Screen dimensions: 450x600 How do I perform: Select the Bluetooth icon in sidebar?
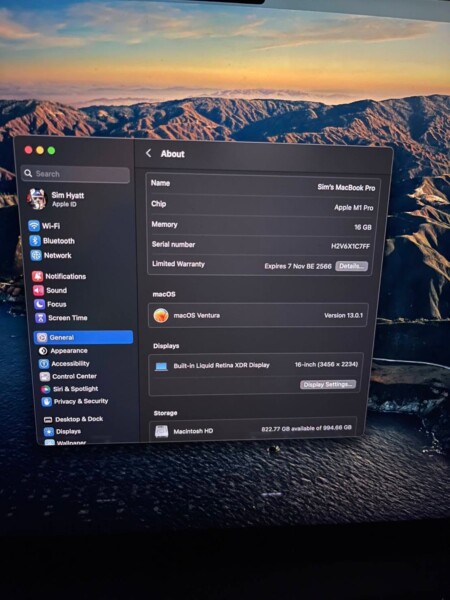[36, 241]
